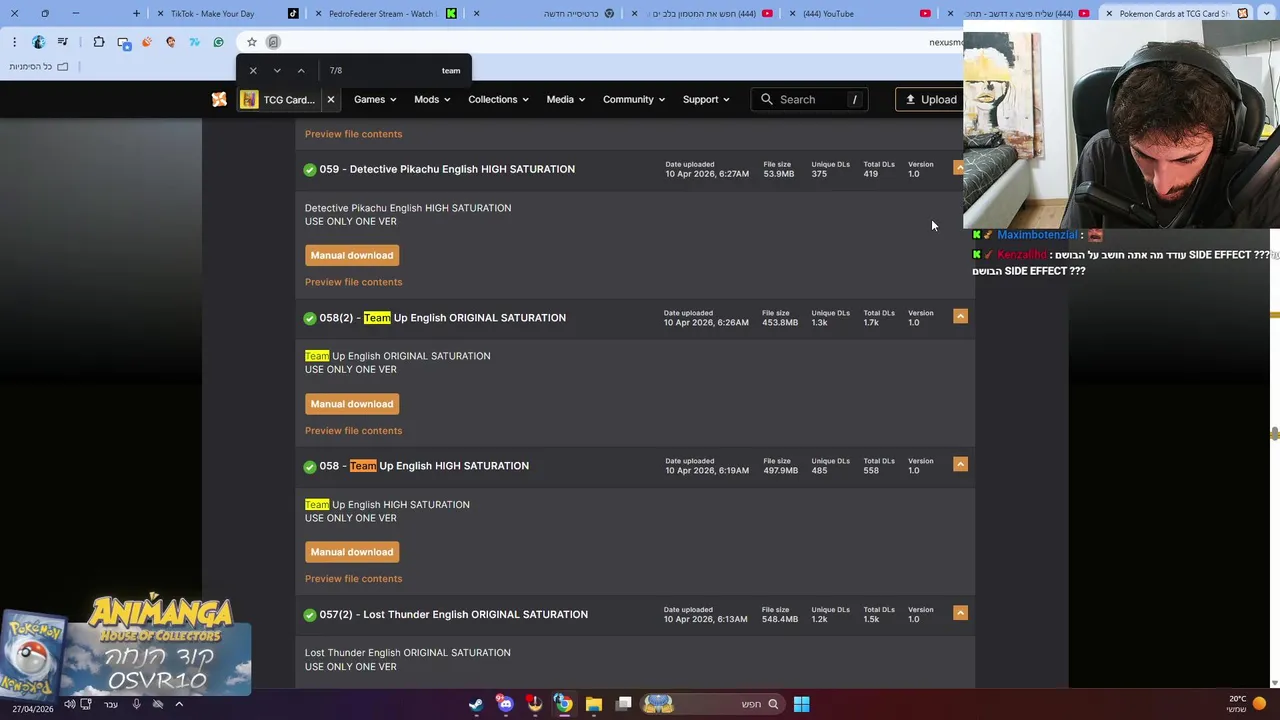Close the PedroFederer Stream tab

(x=318, y=14)
